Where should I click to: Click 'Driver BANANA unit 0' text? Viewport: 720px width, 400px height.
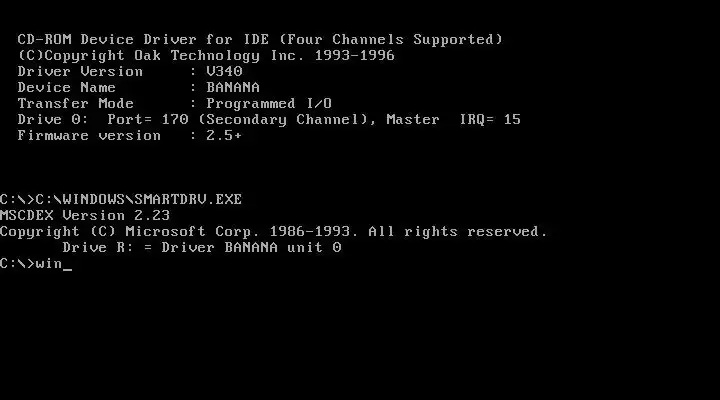coord(251,248)
